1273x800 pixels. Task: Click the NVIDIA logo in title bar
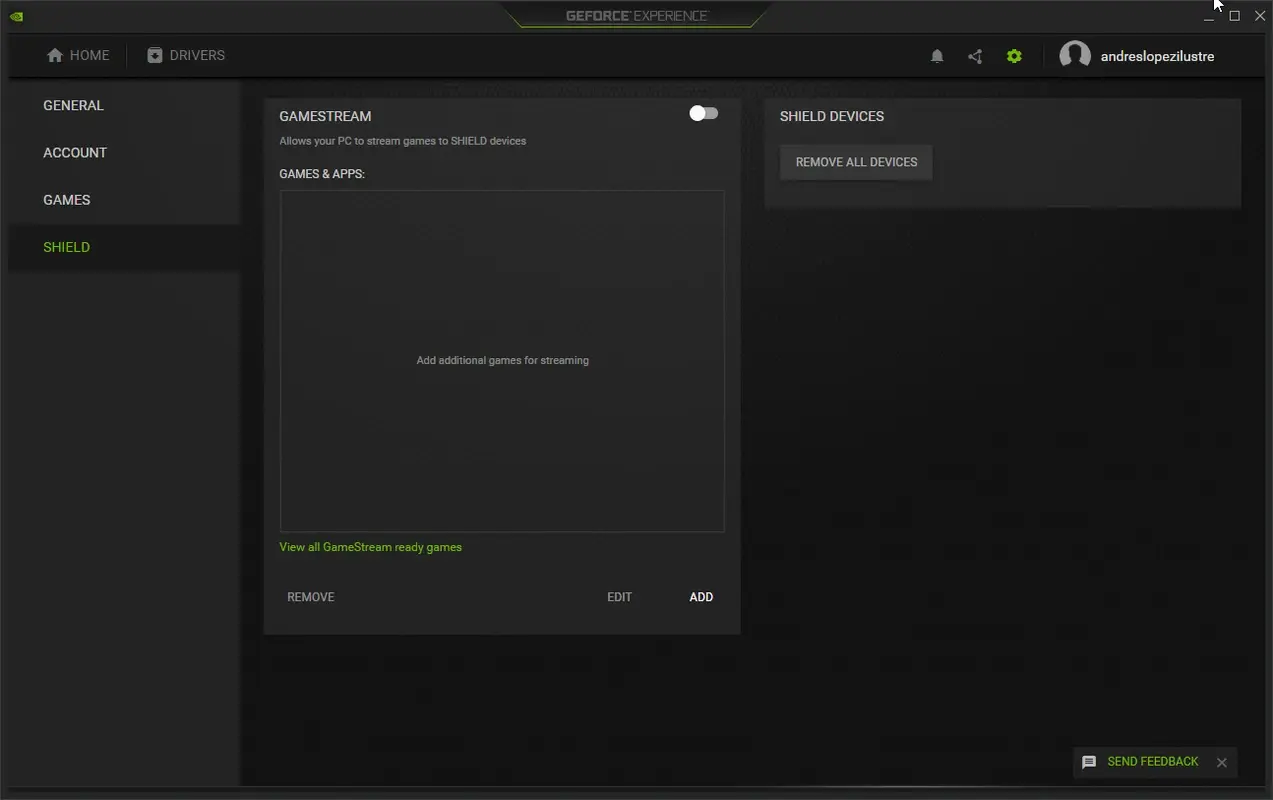click(x=16, y=15)
